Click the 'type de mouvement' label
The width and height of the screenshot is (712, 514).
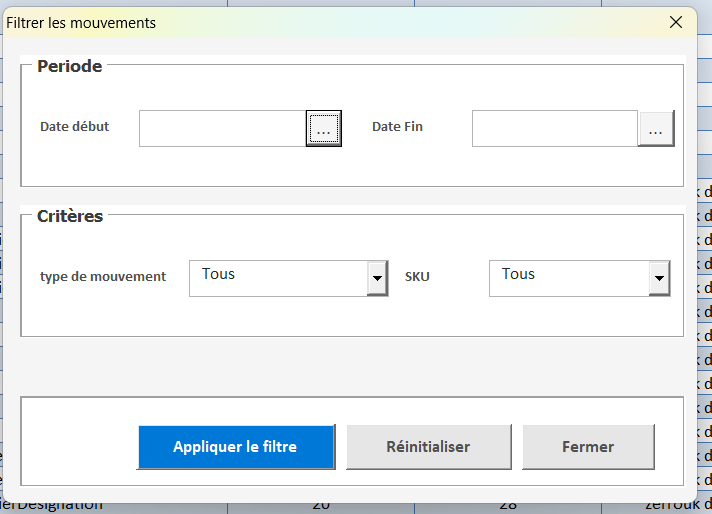(x=103, y=276)
